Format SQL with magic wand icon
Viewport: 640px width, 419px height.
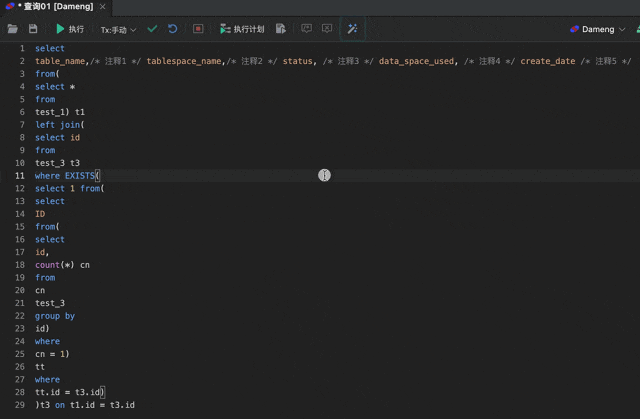352,29
